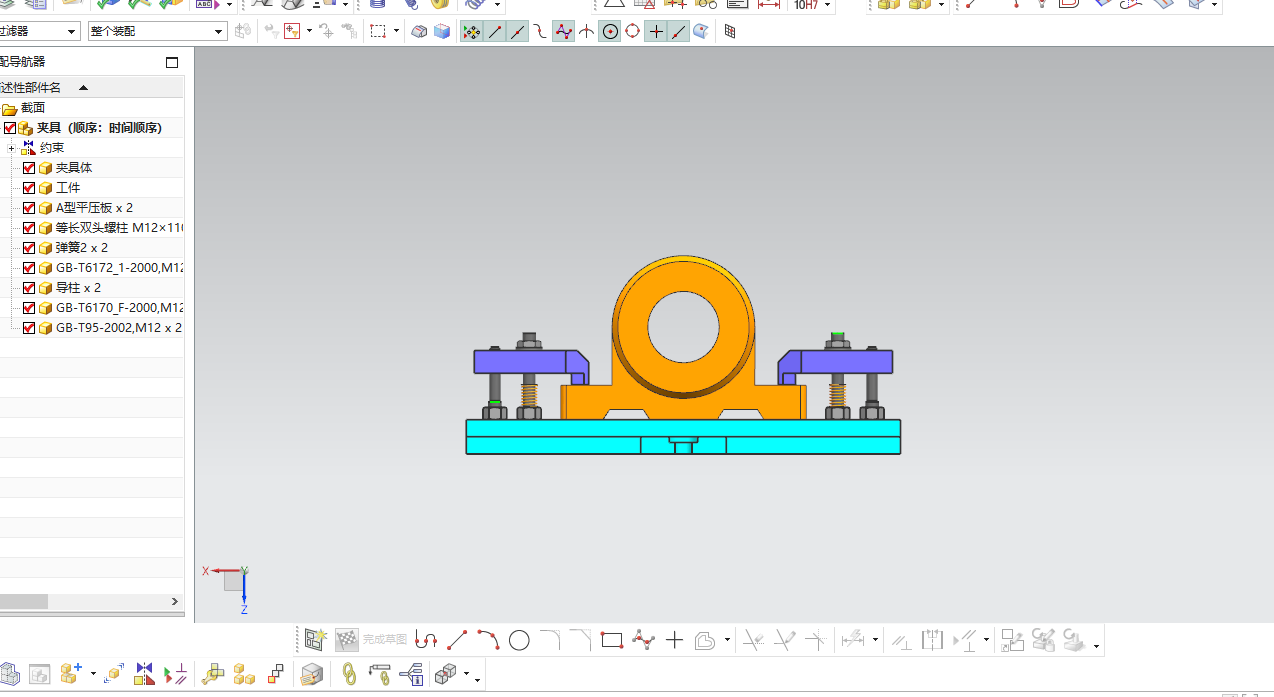Toggle checkbox for 导柱 x 2
The width and height of the screenshot is (1274, 697).
29,288
